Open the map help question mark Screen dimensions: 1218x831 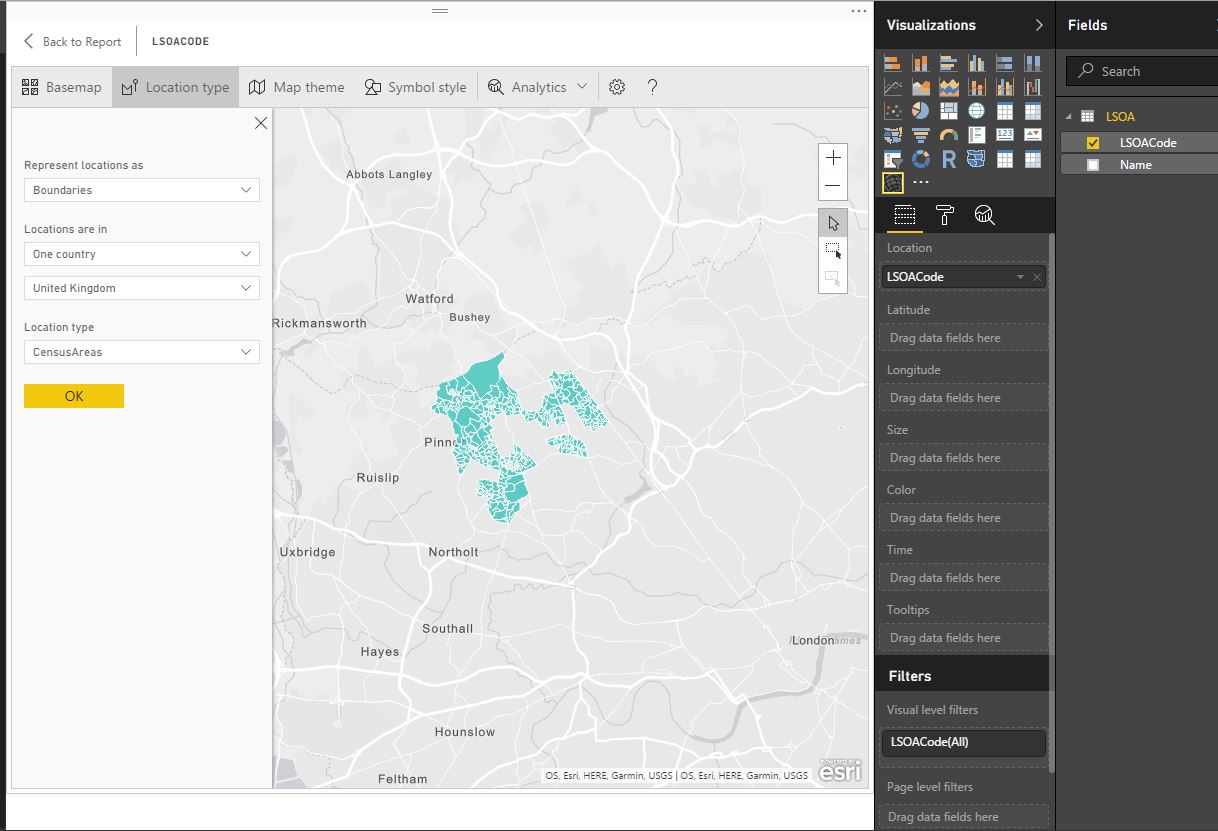652,87
